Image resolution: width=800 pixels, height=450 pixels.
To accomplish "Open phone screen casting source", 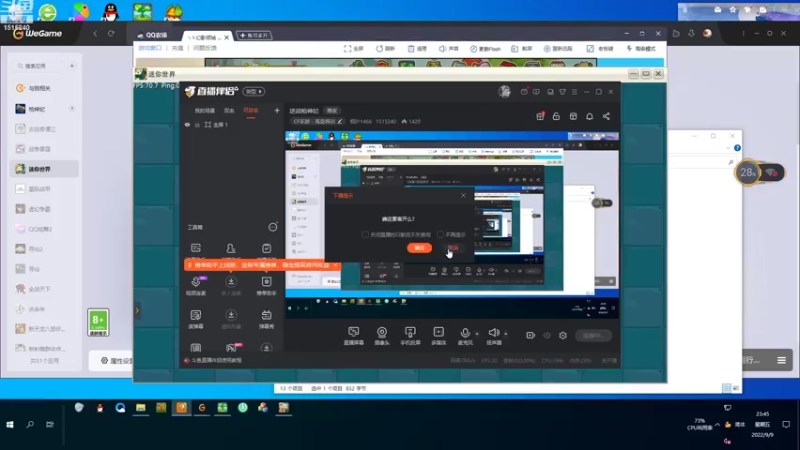I will point(410,336).
